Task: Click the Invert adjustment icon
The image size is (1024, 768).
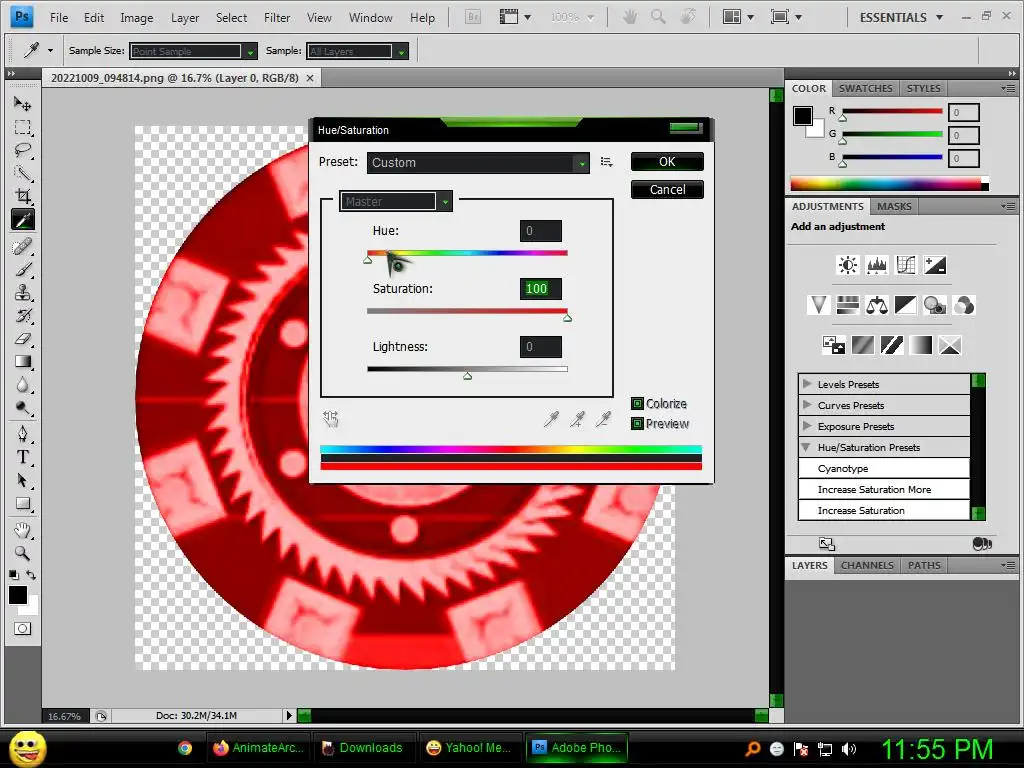Action: [833, 345]
